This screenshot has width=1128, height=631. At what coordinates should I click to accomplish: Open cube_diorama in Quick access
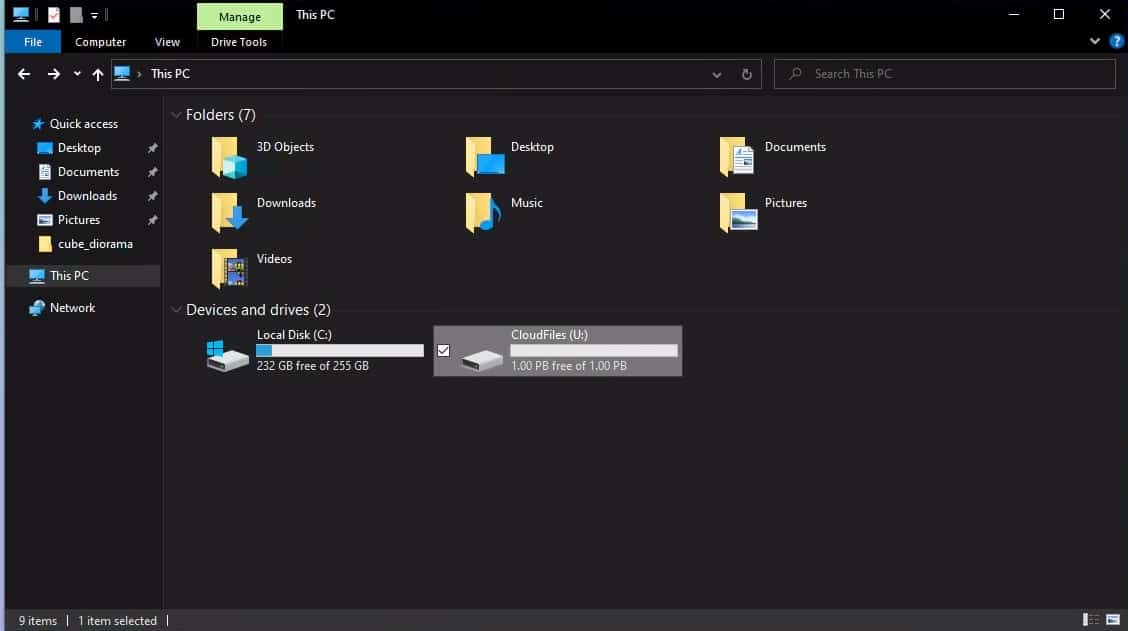click(x=94, y=244)
